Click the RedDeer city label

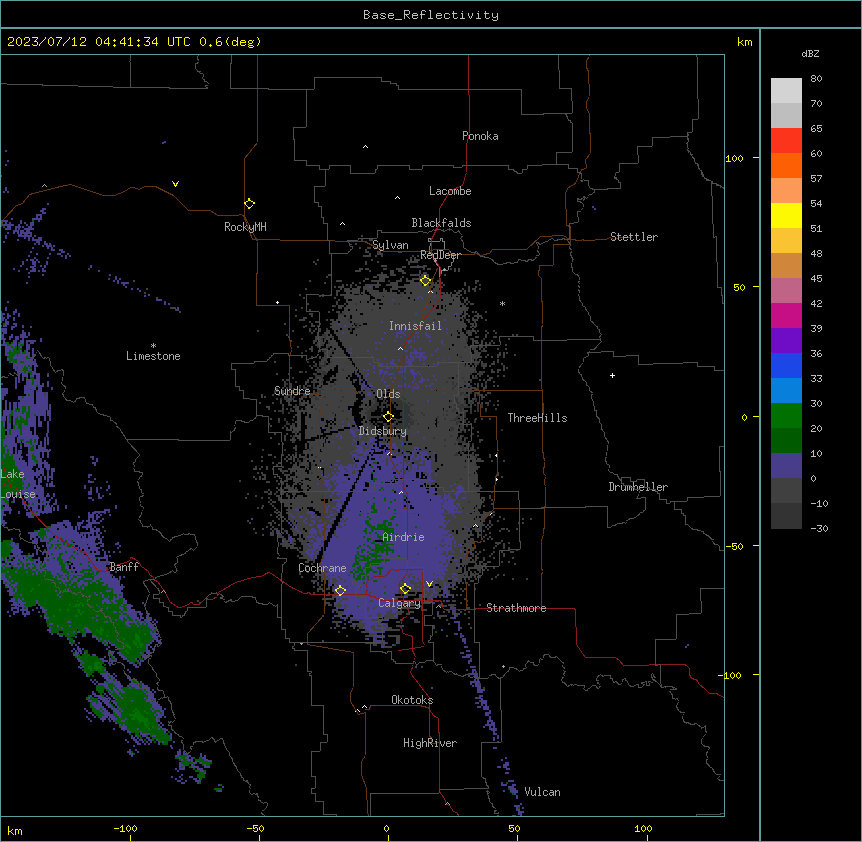[440, 255]
